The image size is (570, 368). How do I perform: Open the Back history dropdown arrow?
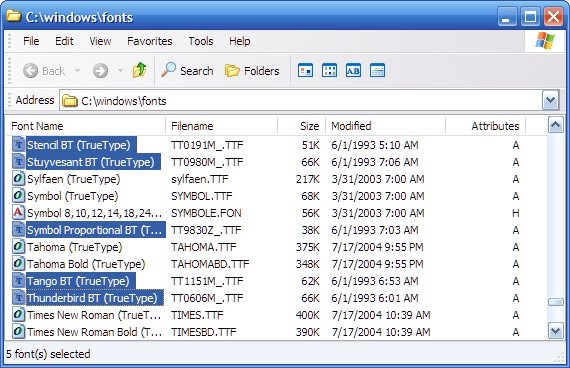coord(77,70)
